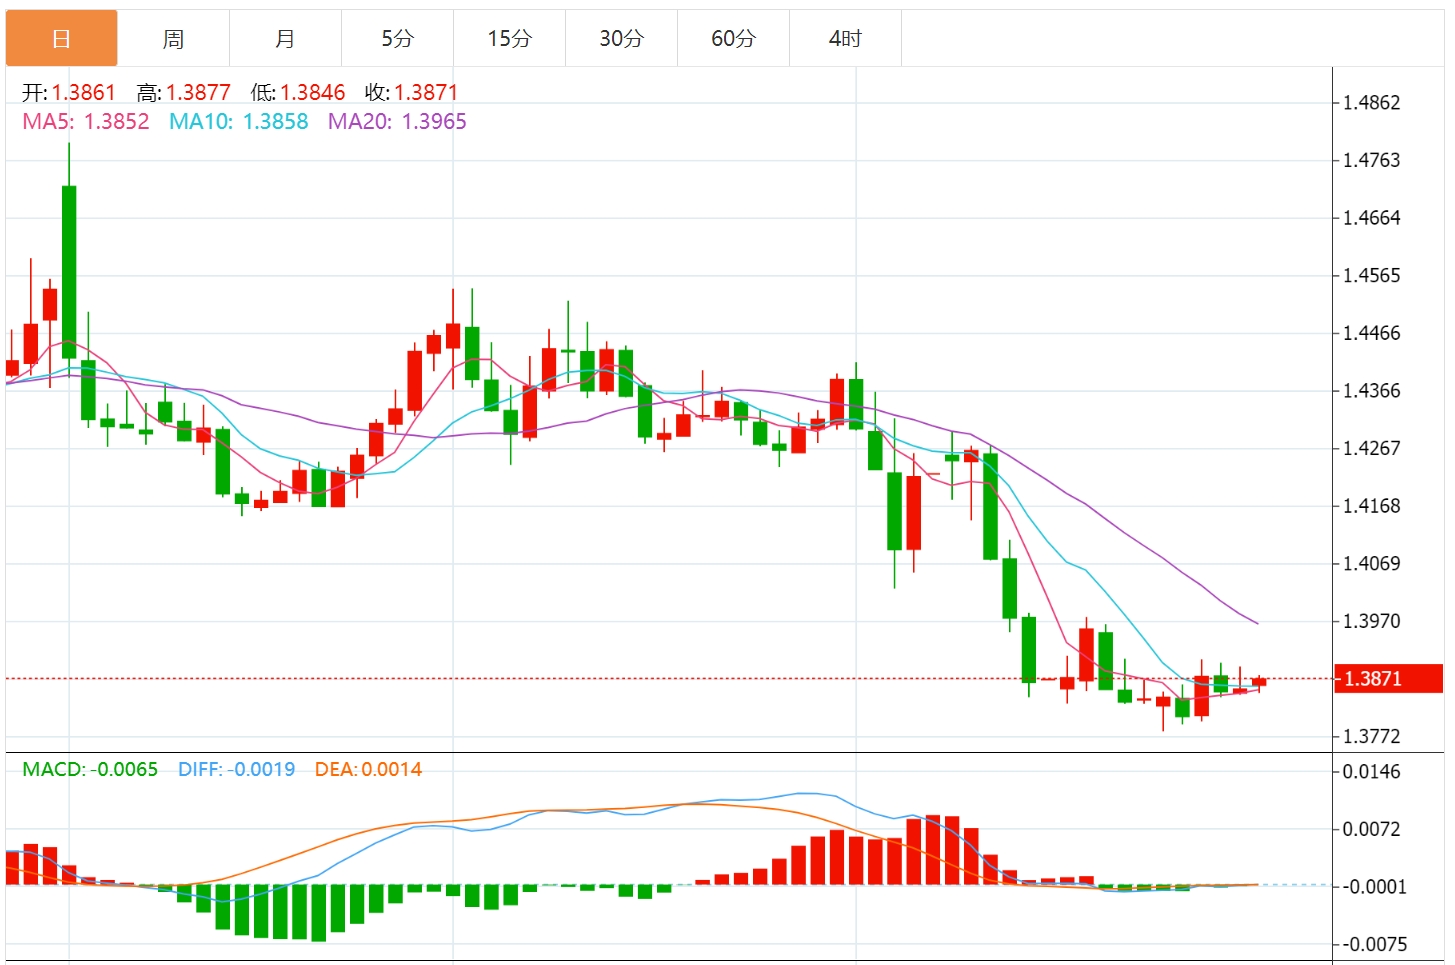1455x965 pixels.
Task: Click the 1.3772 price axis label
Action: pos(1372,737)
